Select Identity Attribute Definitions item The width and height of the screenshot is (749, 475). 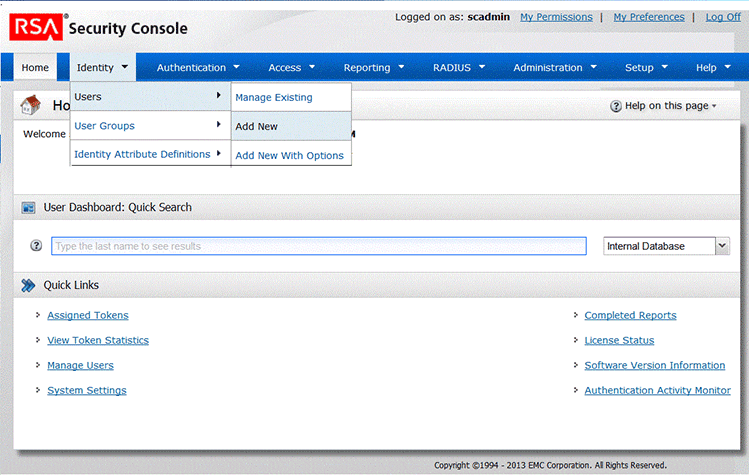pos(150,154)
